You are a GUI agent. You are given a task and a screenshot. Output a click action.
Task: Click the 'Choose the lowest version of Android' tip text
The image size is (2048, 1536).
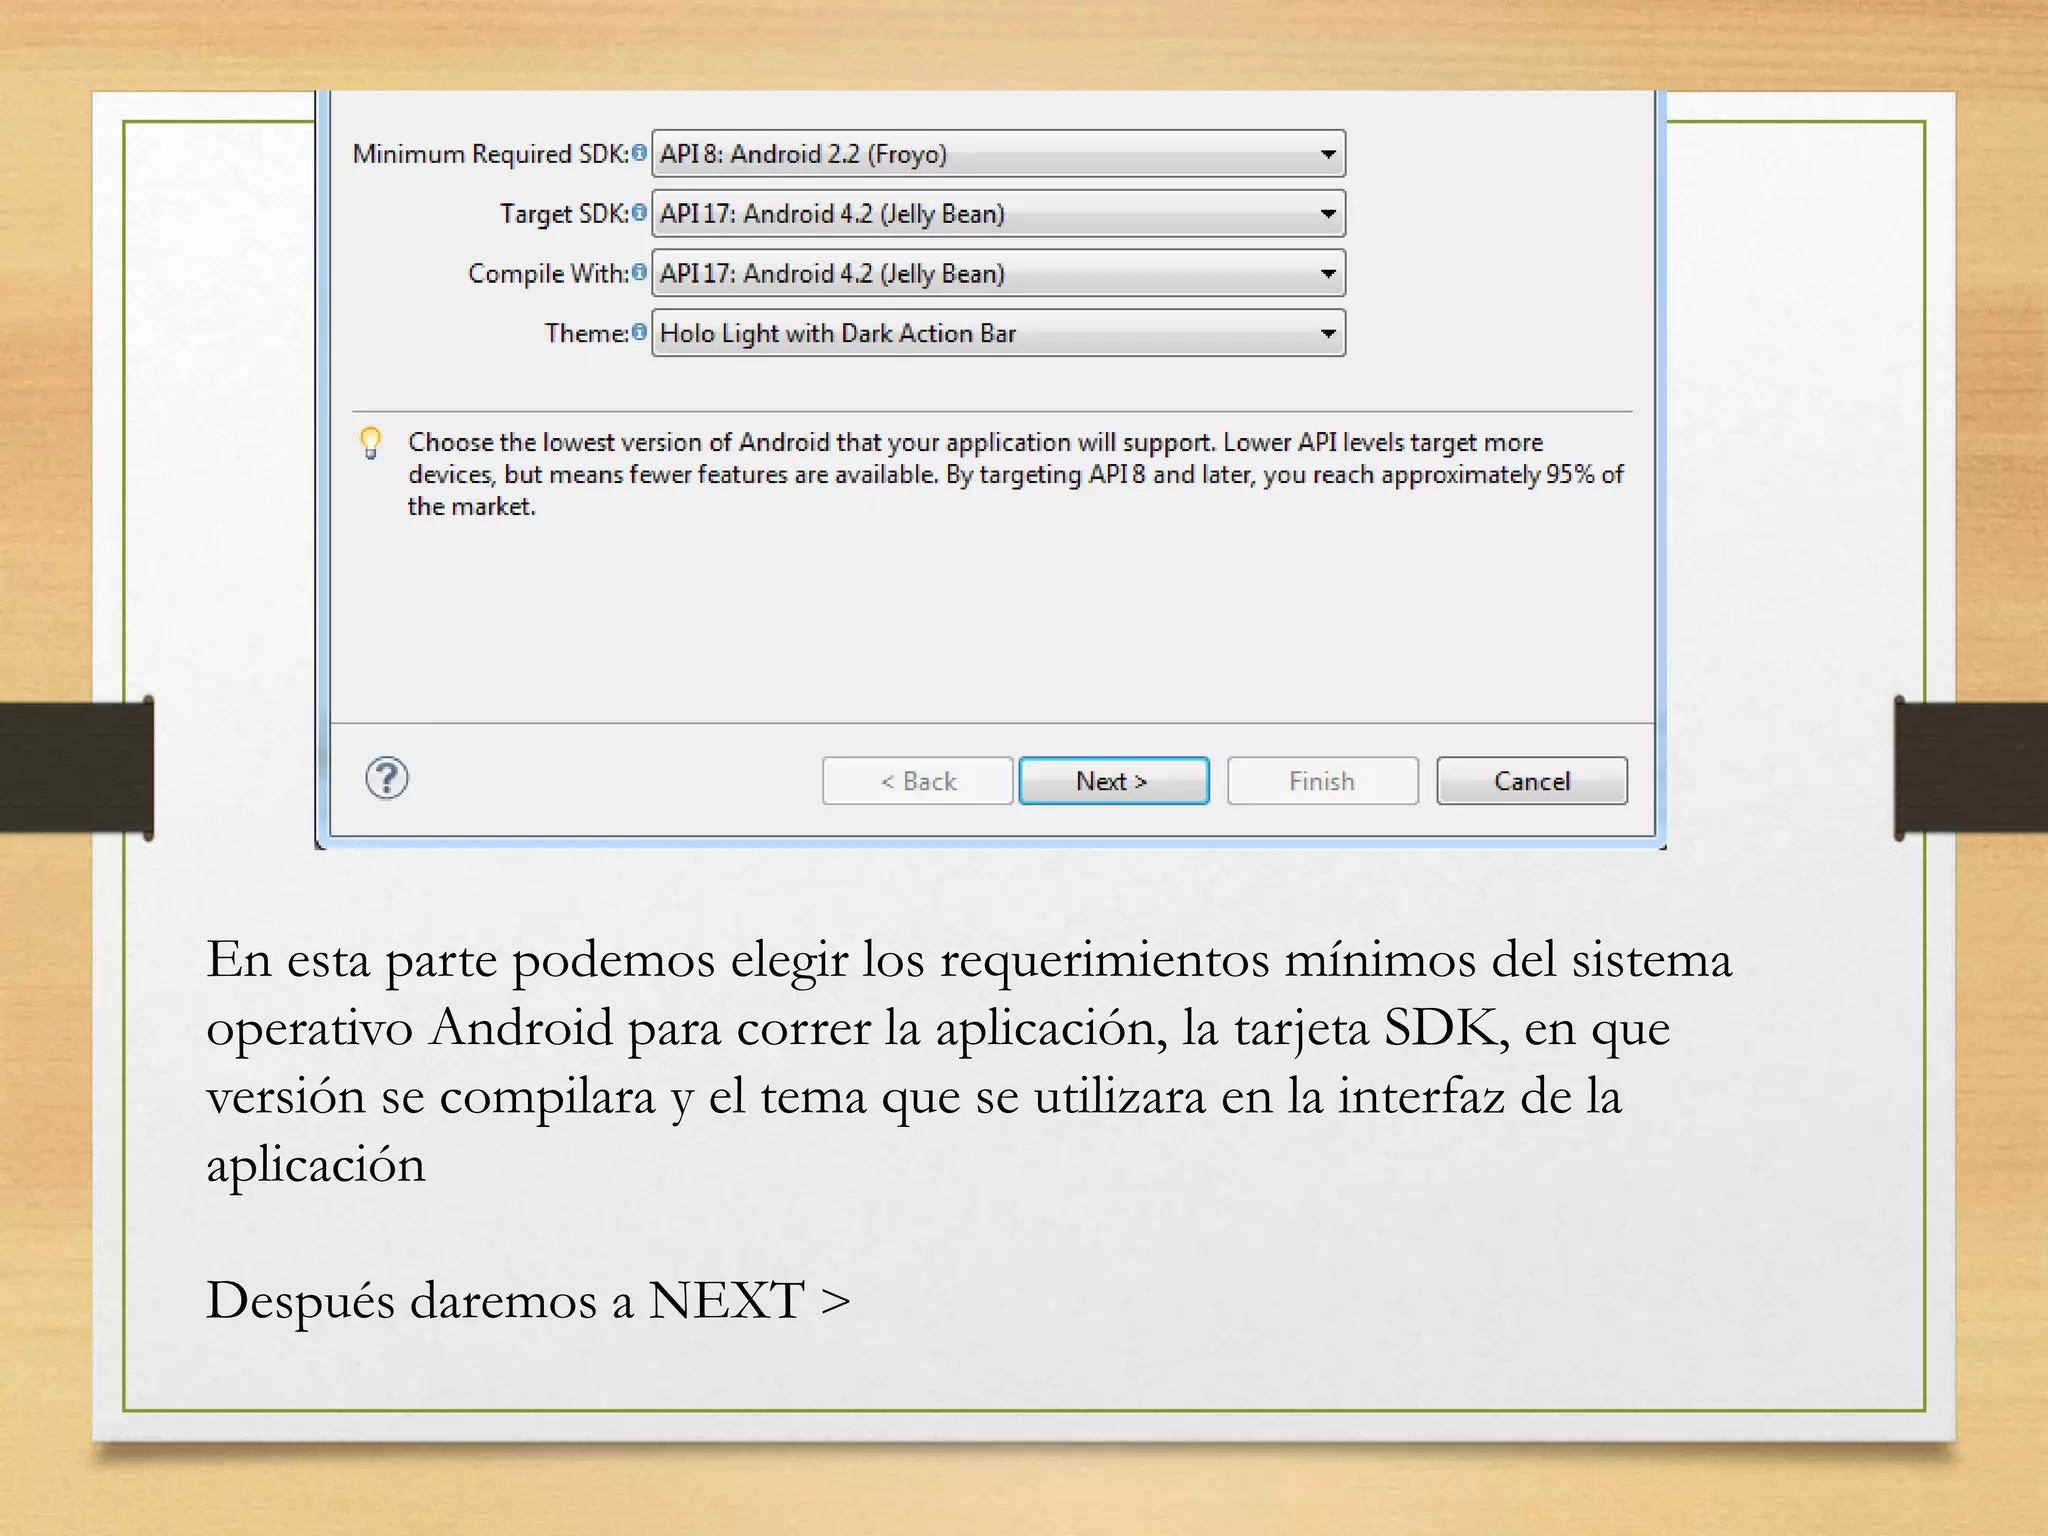point(1015,474)
